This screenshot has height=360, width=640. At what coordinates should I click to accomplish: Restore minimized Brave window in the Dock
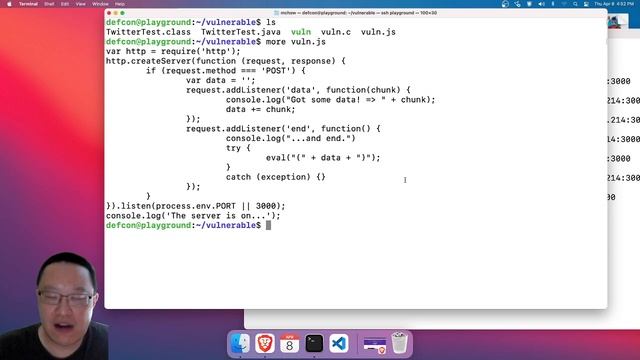375,344
